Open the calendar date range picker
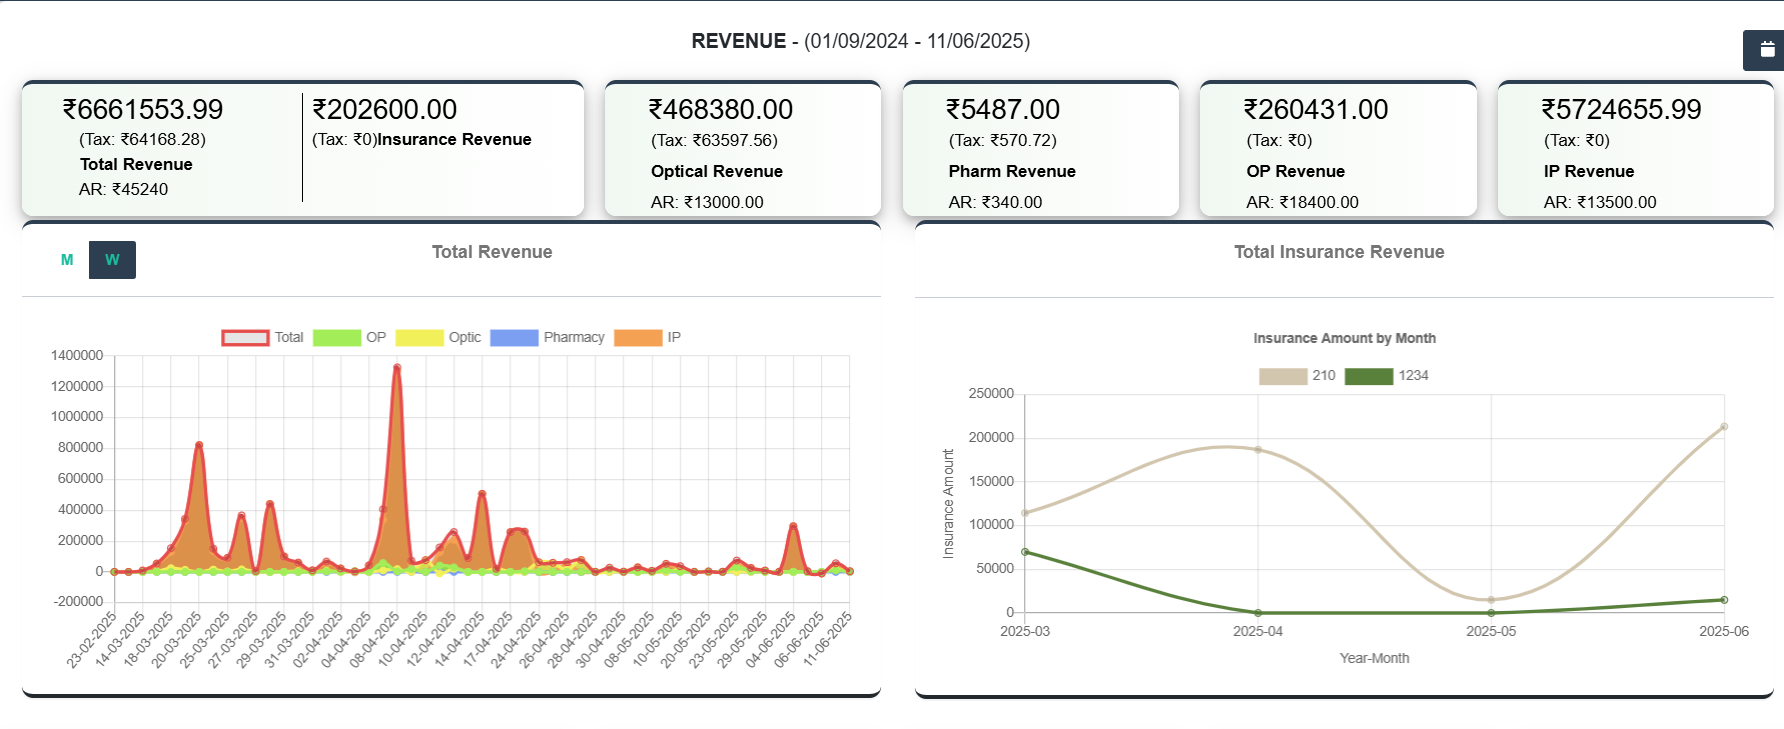1784x729 pixels. 1766,50
